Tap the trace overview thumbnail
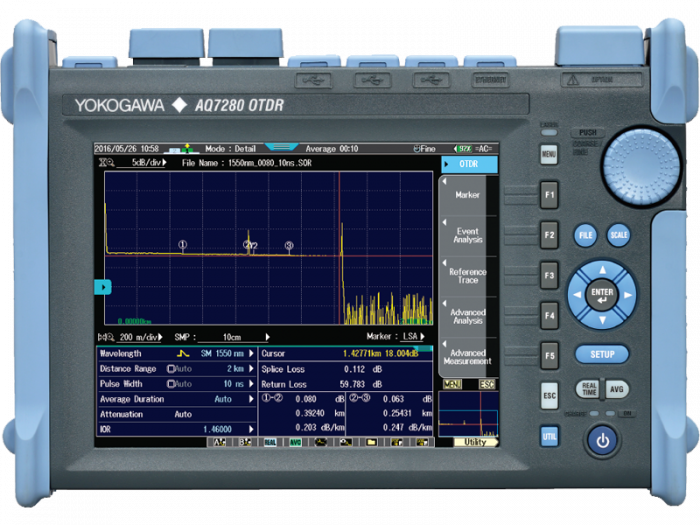700x525 pixels. coord(469,414)
